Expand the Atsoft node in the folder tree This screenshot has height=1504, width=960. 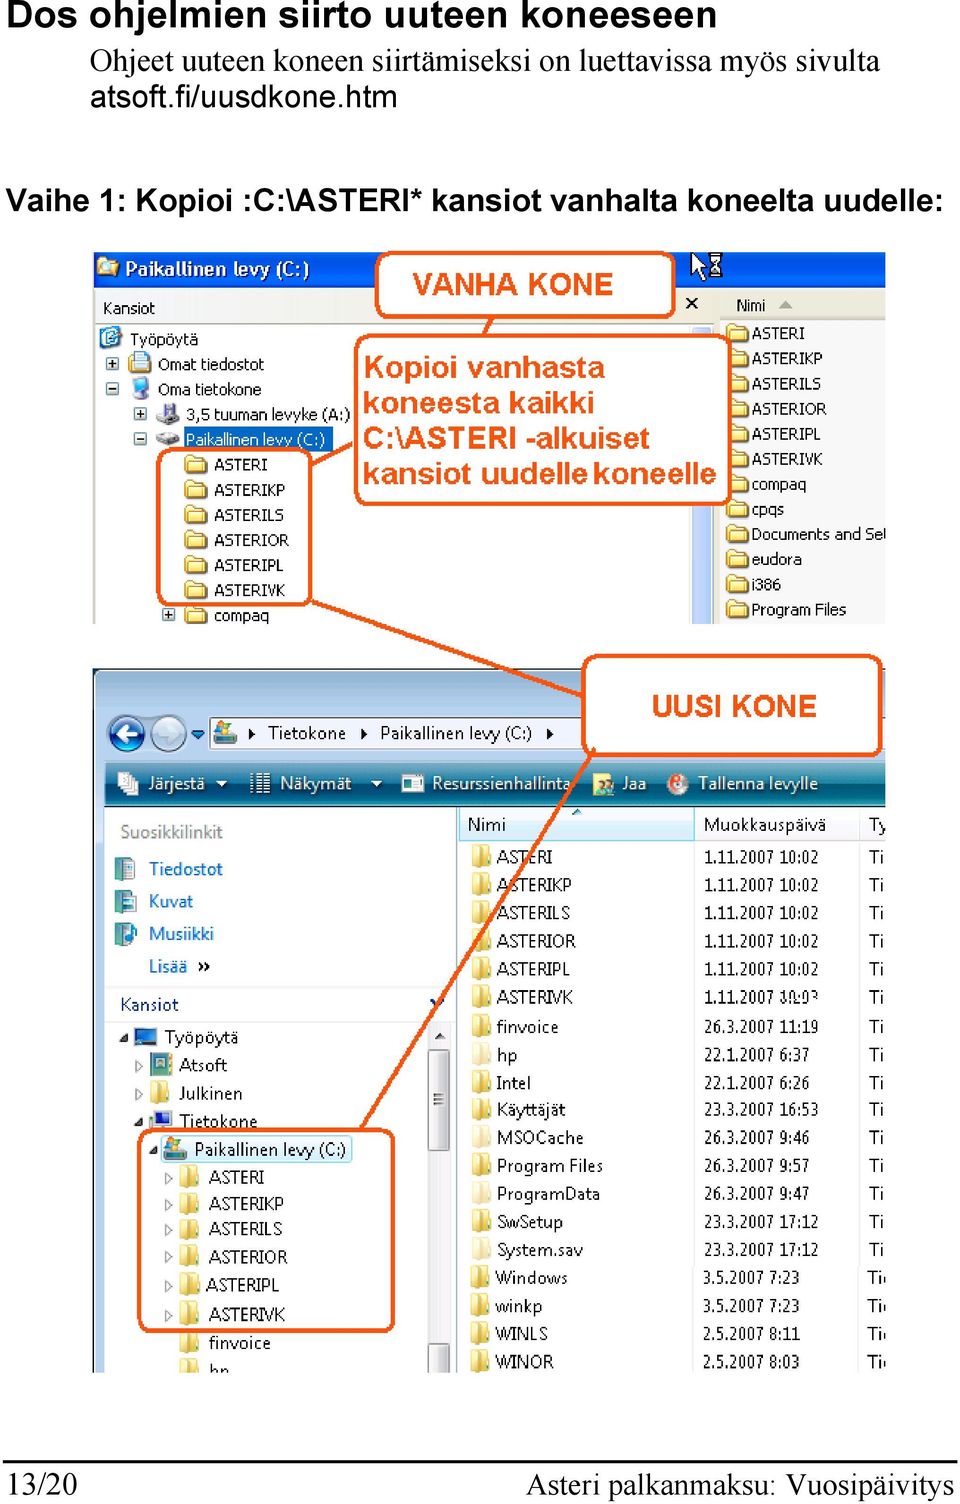tap(139, 1066)
